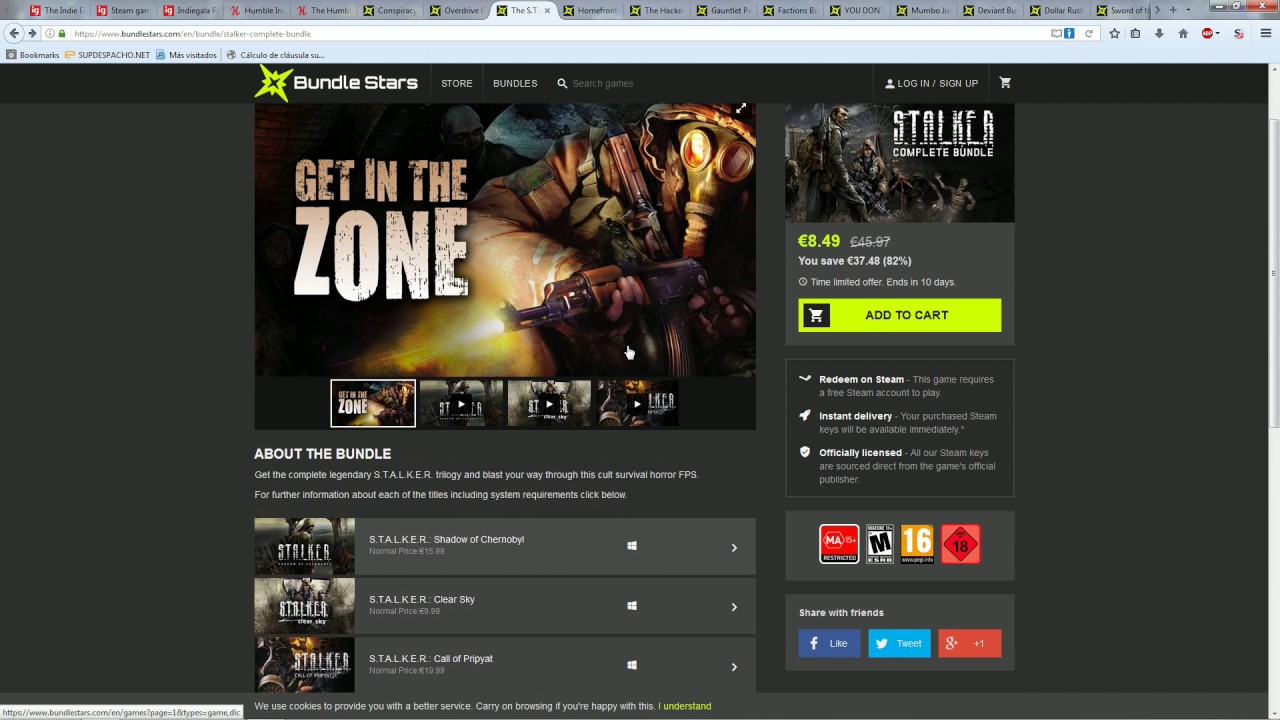The height and width of the screenshot is (720, 1280).
Task: Open the BUNDLES menu
Action: (515, 83)
